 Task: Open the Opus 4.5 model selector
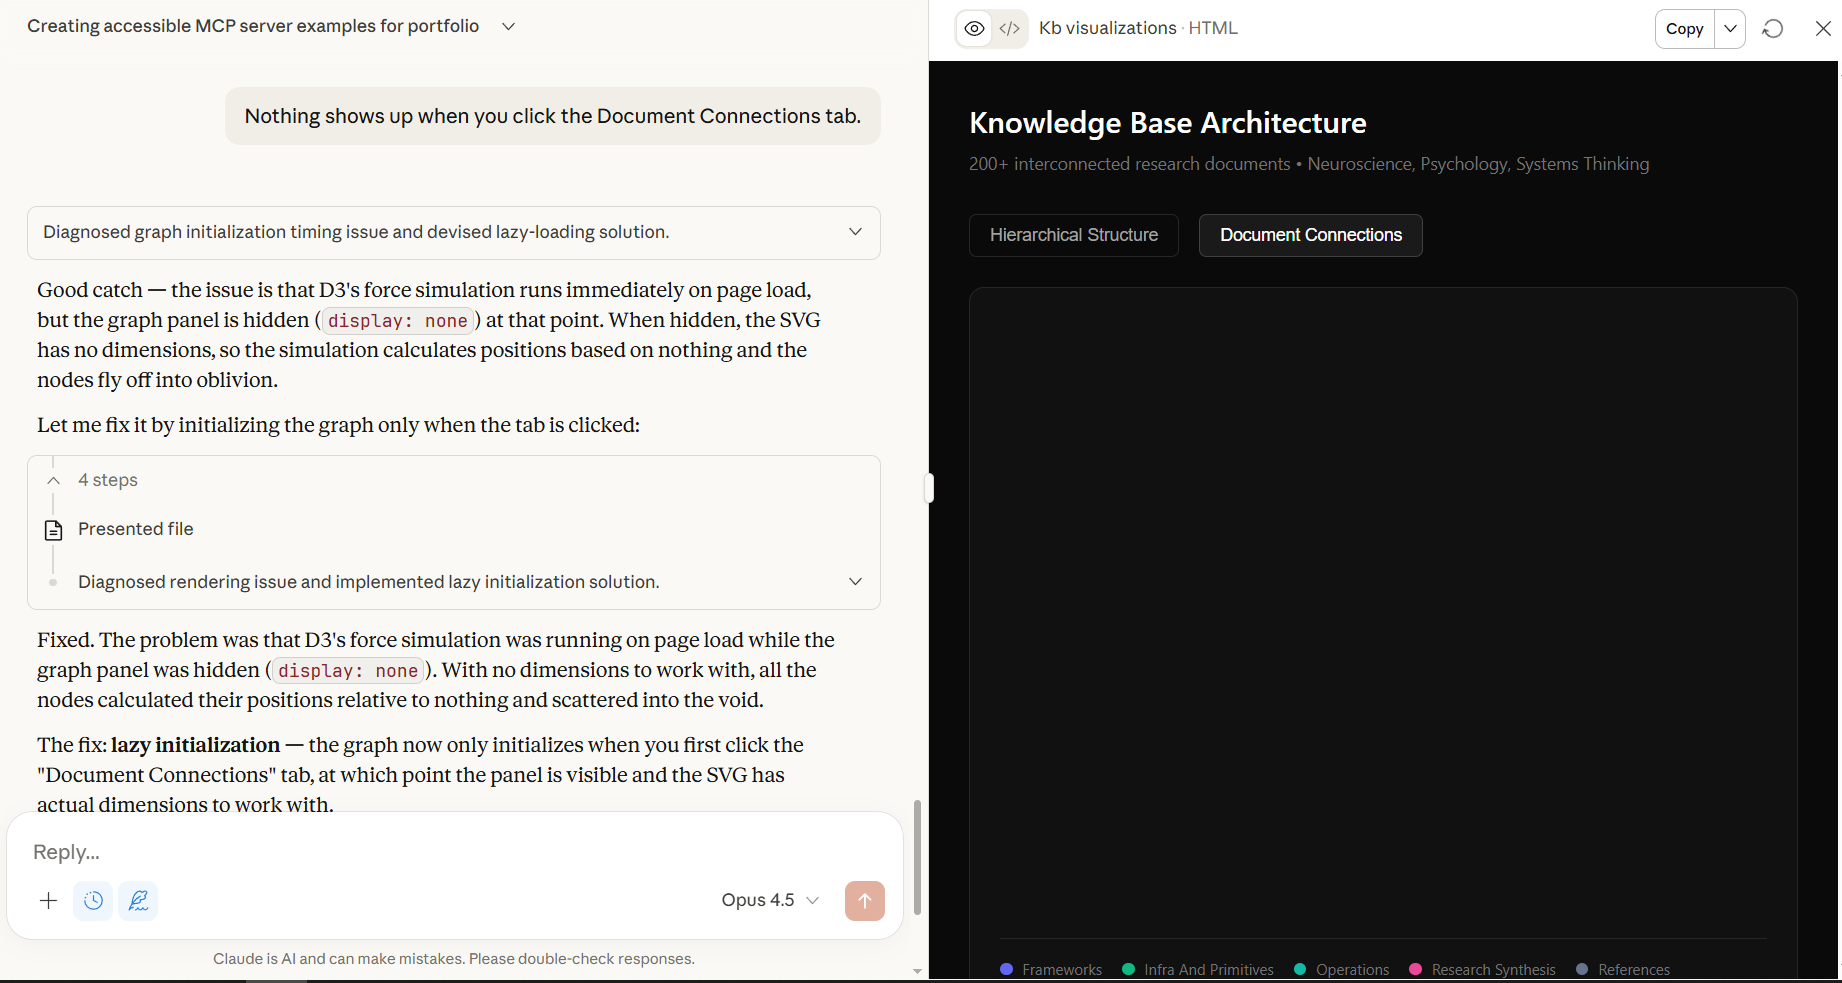(769, 901)
